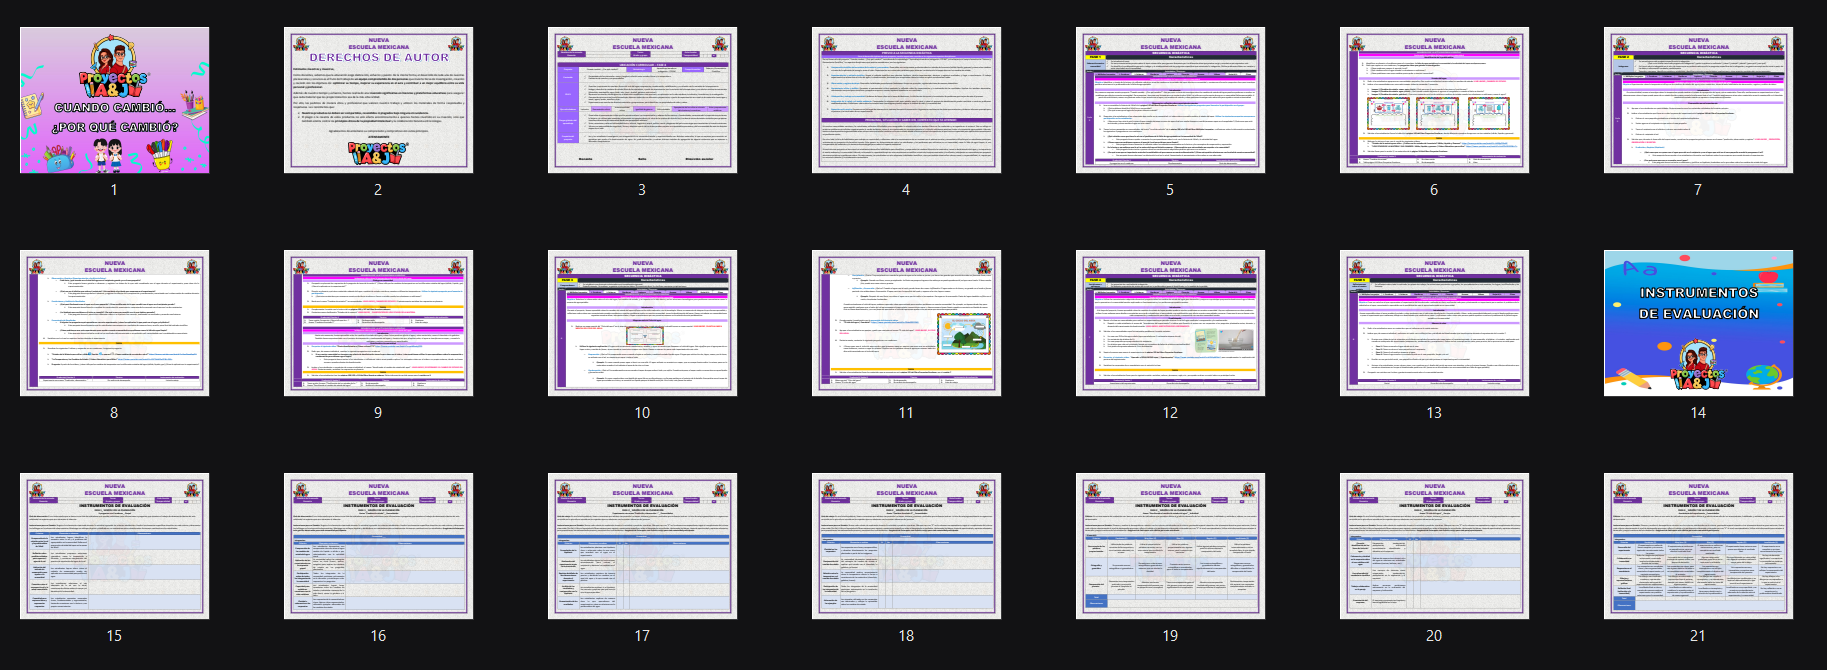Click slide 9 thumbnail
Screen dimensions: 1827x670
[x=378, y=323]
